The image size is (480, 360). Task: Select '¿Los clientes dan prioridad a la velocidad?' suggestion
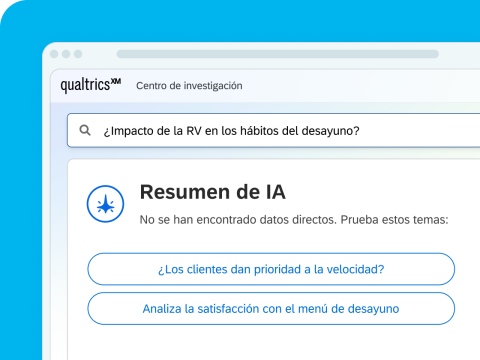(x=271, y=269)
